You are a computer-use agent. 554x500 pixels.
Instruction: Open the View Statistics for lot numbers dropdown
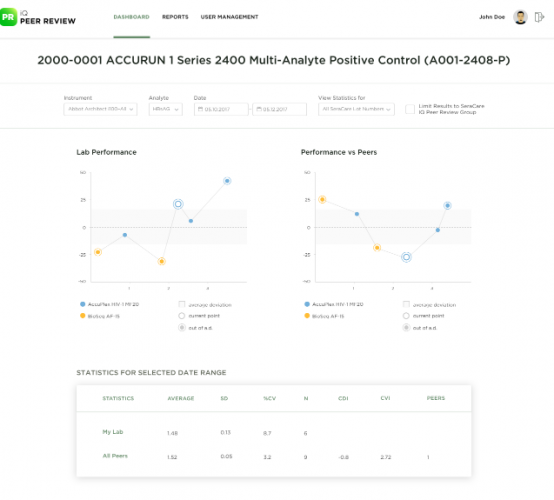point(356,109)
